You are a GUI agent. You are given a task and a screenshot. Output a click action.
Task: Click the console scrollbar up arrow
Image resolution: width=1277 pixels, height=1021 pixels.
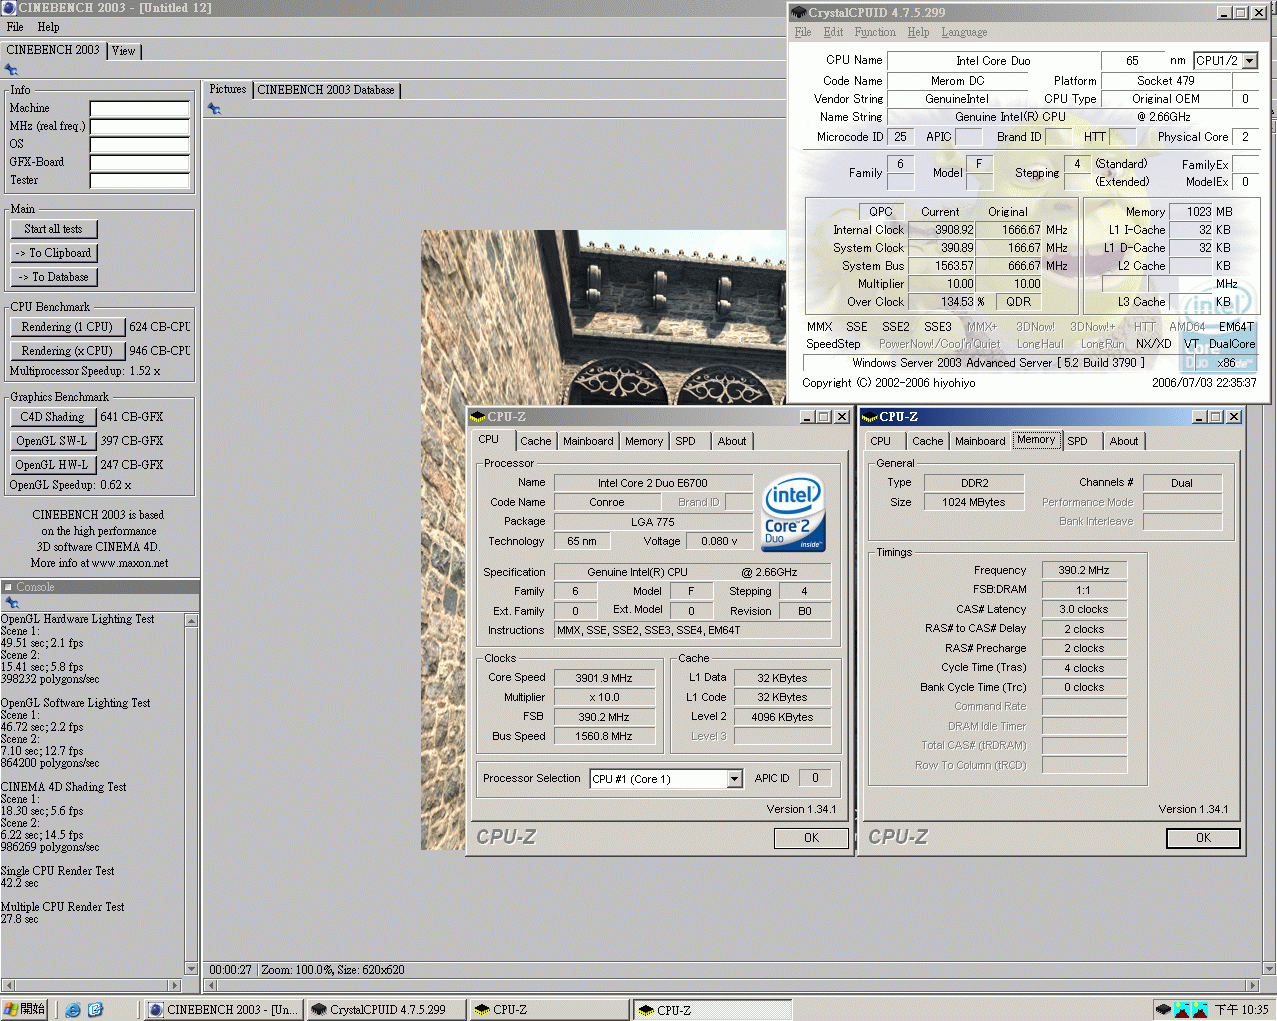[x=191, y=621]
